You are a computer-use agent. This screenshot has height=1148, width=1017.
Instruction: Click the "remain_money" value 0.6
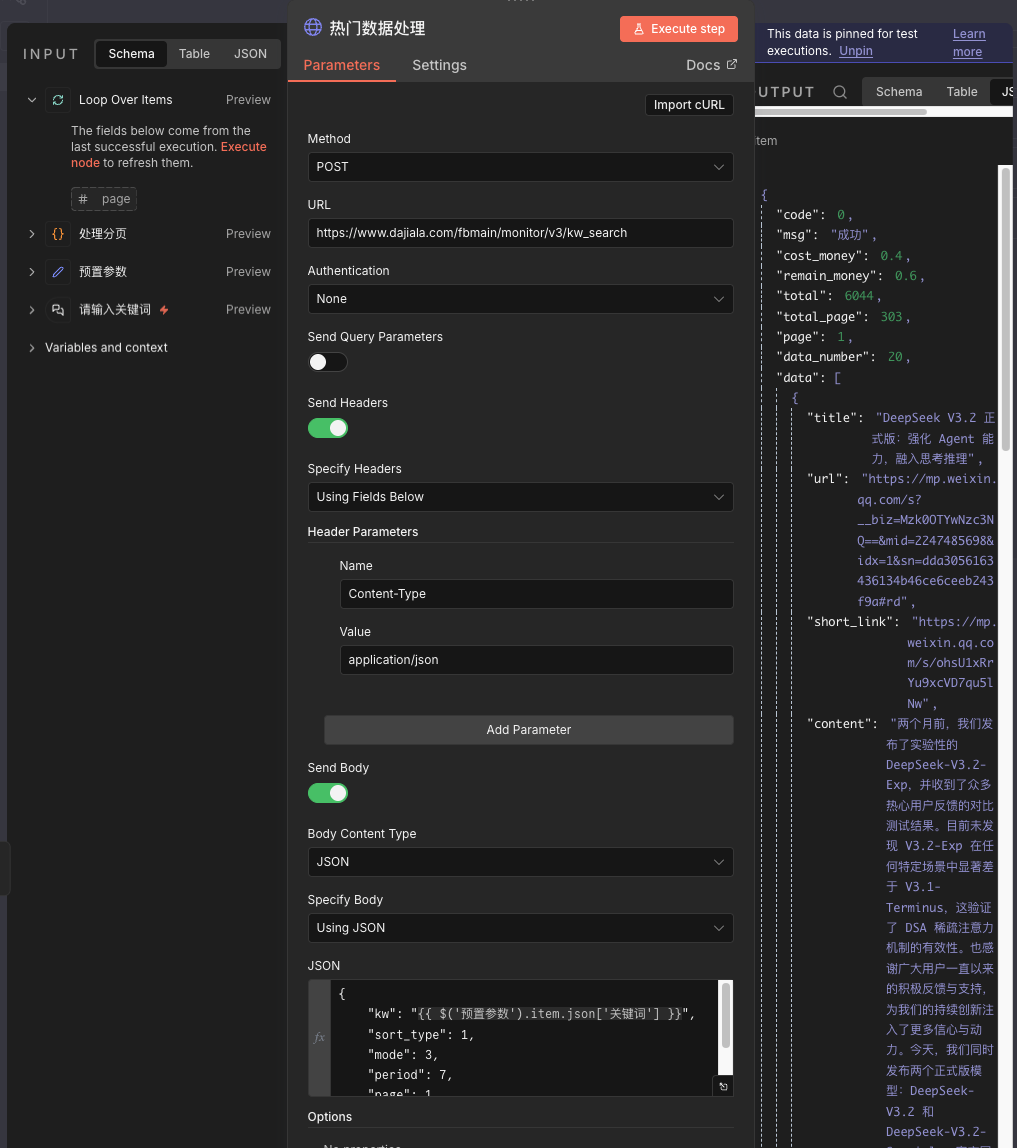click(x=906, y=276)
